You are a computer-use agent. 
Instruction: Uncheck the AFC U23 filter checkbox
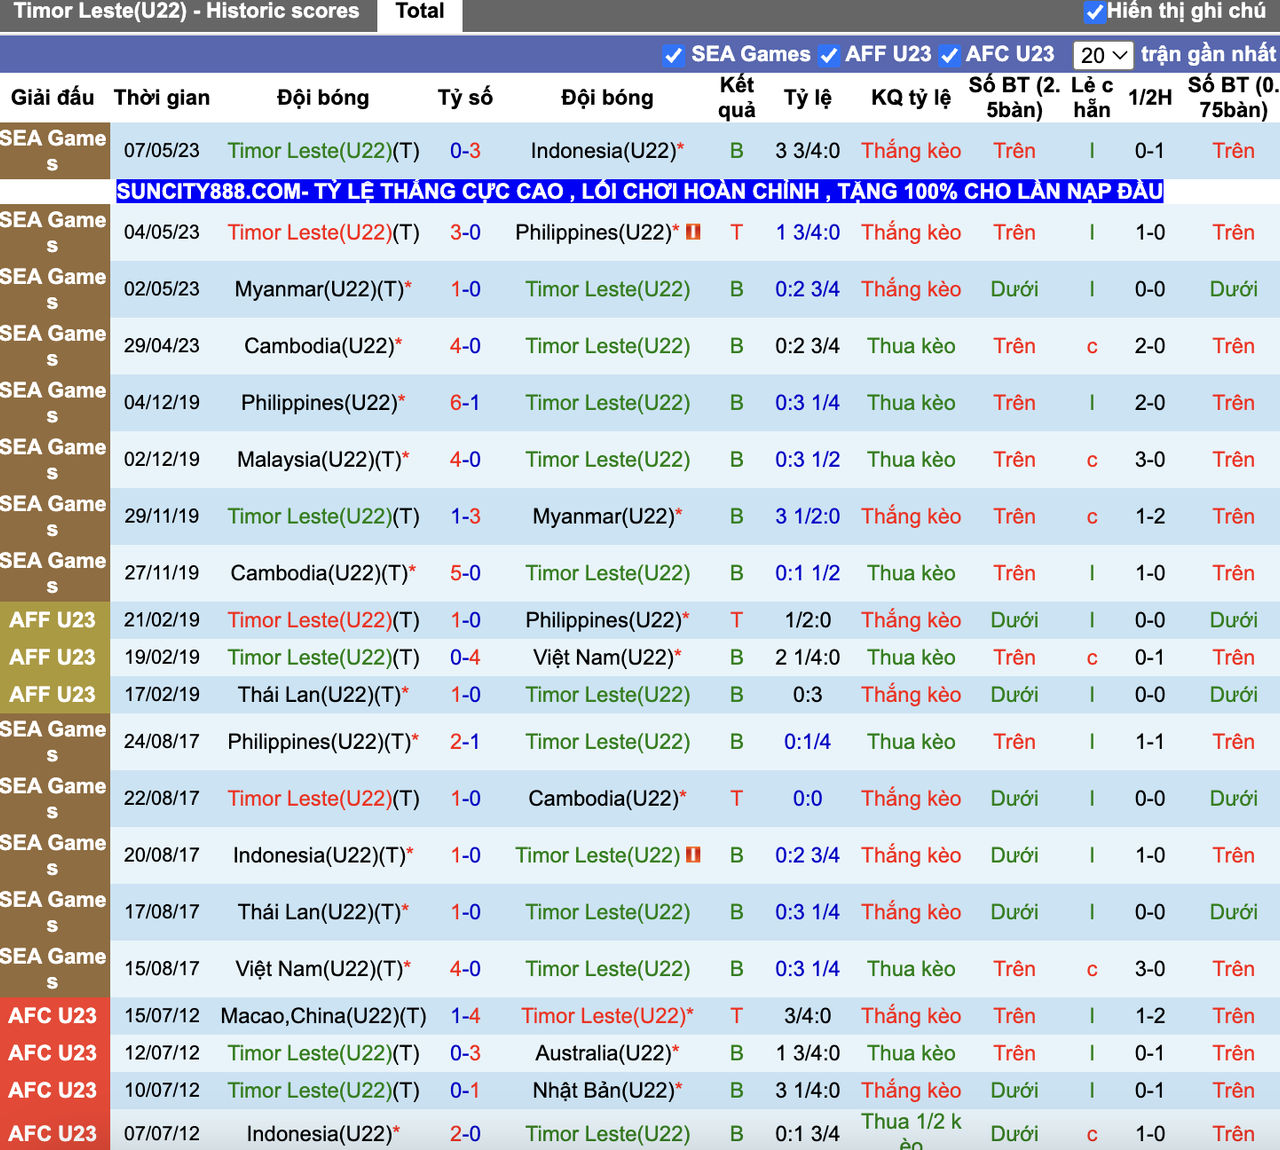click(x=949, y=55)
